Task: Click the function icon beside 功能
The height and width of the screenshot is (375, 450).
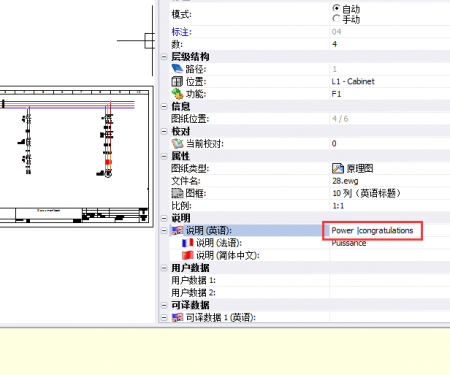Action: (177, 94)
